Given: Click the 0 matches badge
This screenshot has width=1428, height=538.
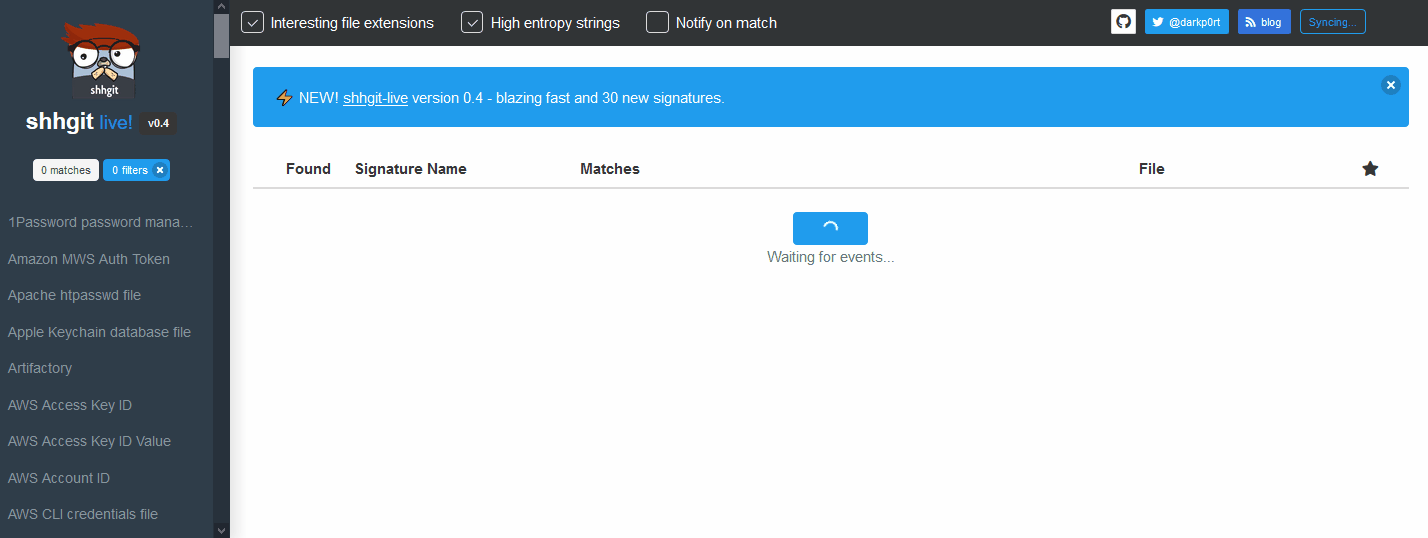Looking at the screenshot, I should tap(66, 170).
